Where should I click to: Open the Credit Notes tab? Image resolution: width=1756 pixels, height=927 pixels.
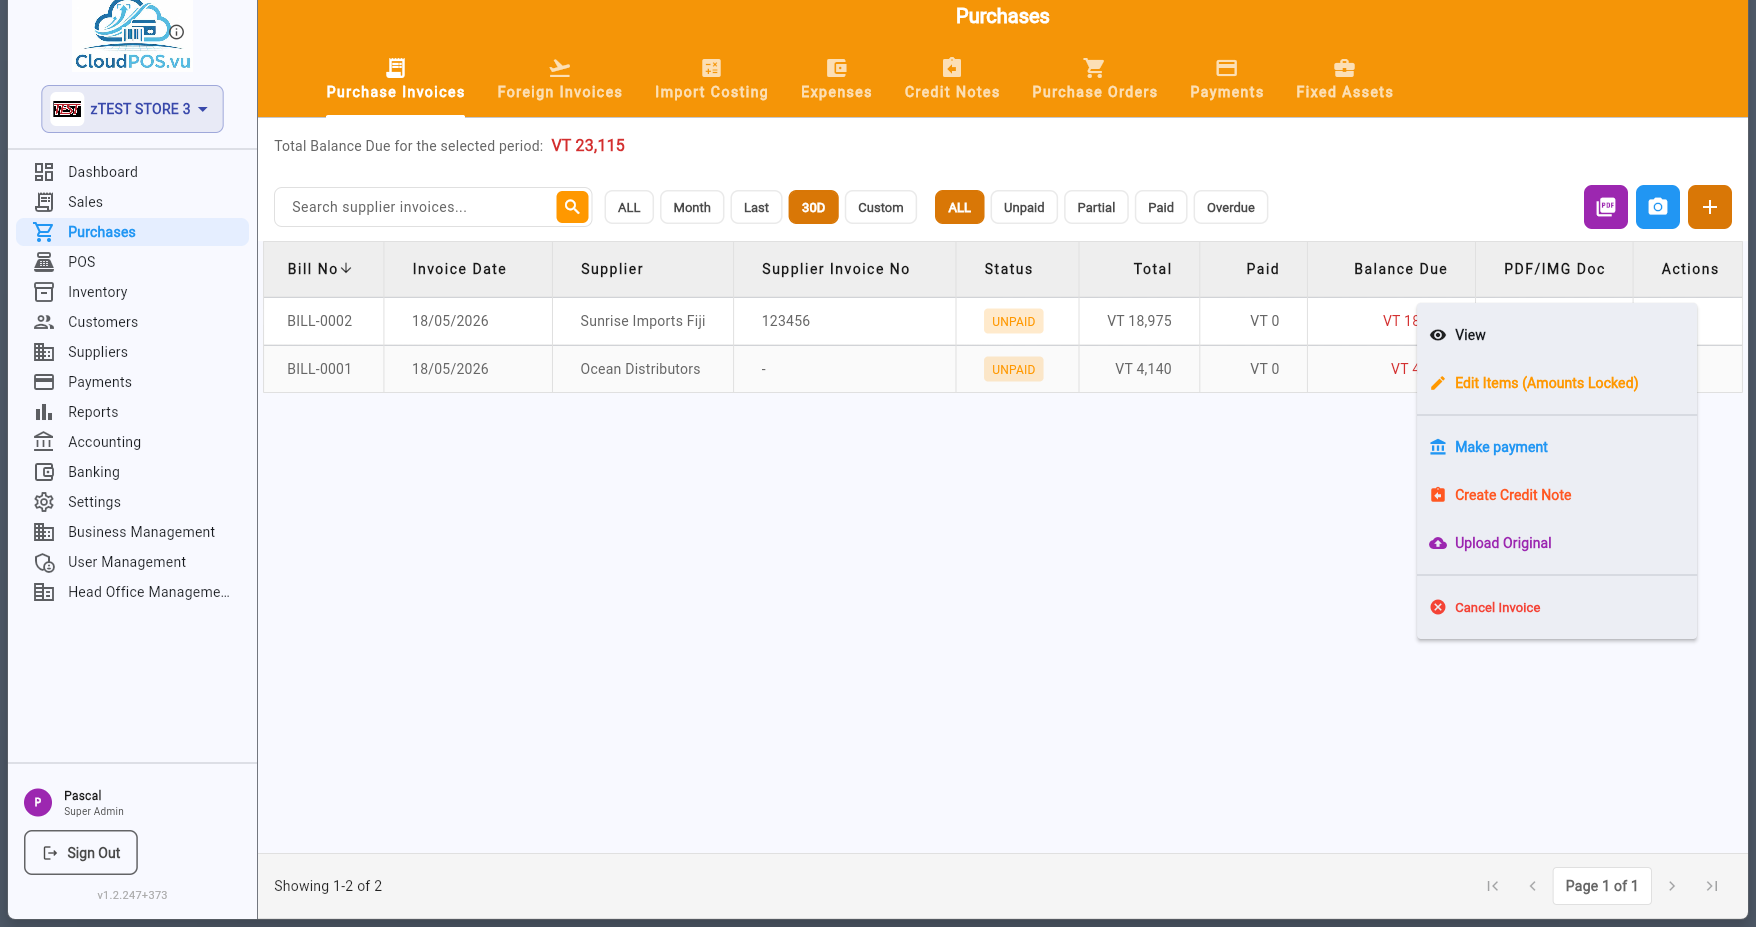(952, 80)
